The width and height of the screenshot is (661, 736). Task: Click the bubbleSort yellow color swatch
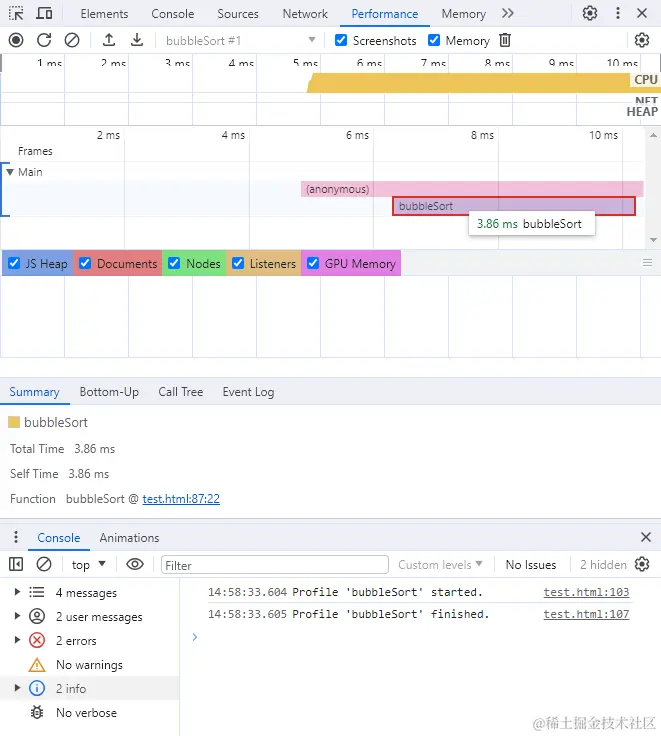(14, 422)
